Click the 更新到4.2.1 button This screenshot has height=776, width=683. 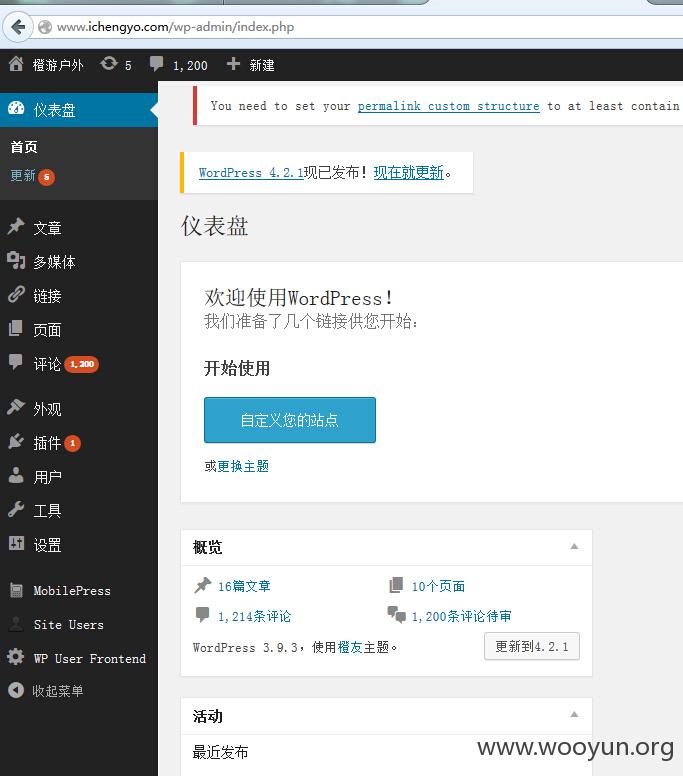[x=532, y=646]
